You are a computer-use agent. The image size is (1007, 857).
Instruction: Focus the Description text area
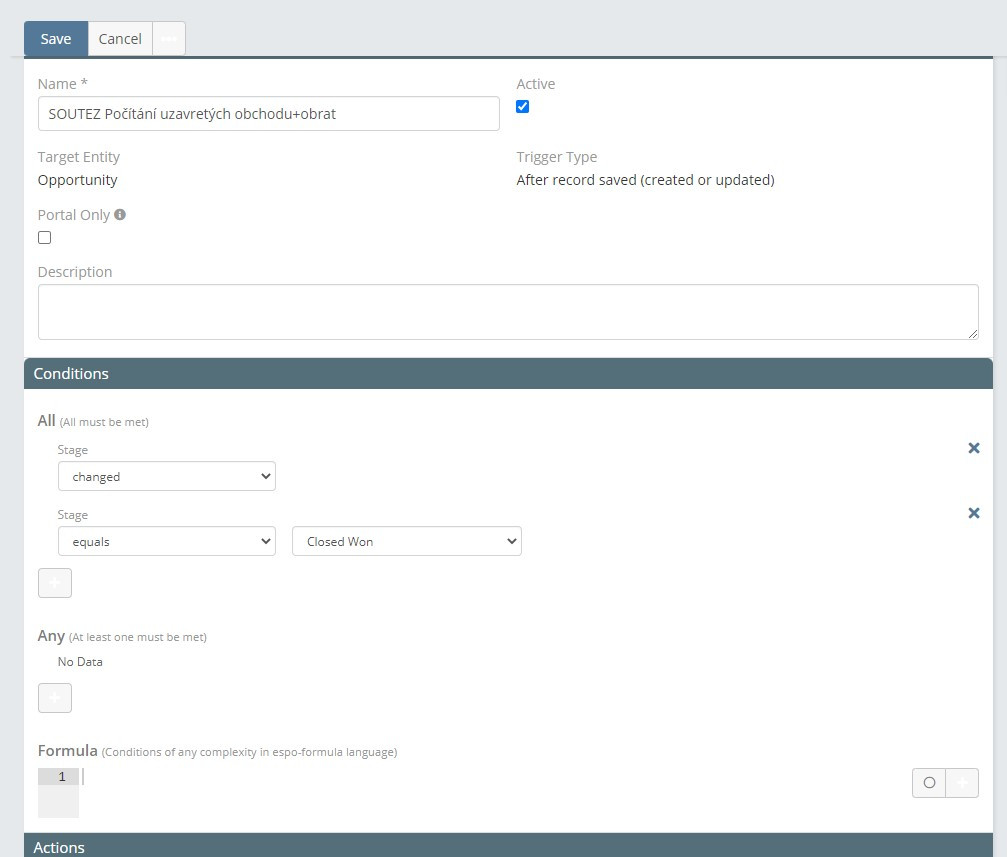point(508,312)
